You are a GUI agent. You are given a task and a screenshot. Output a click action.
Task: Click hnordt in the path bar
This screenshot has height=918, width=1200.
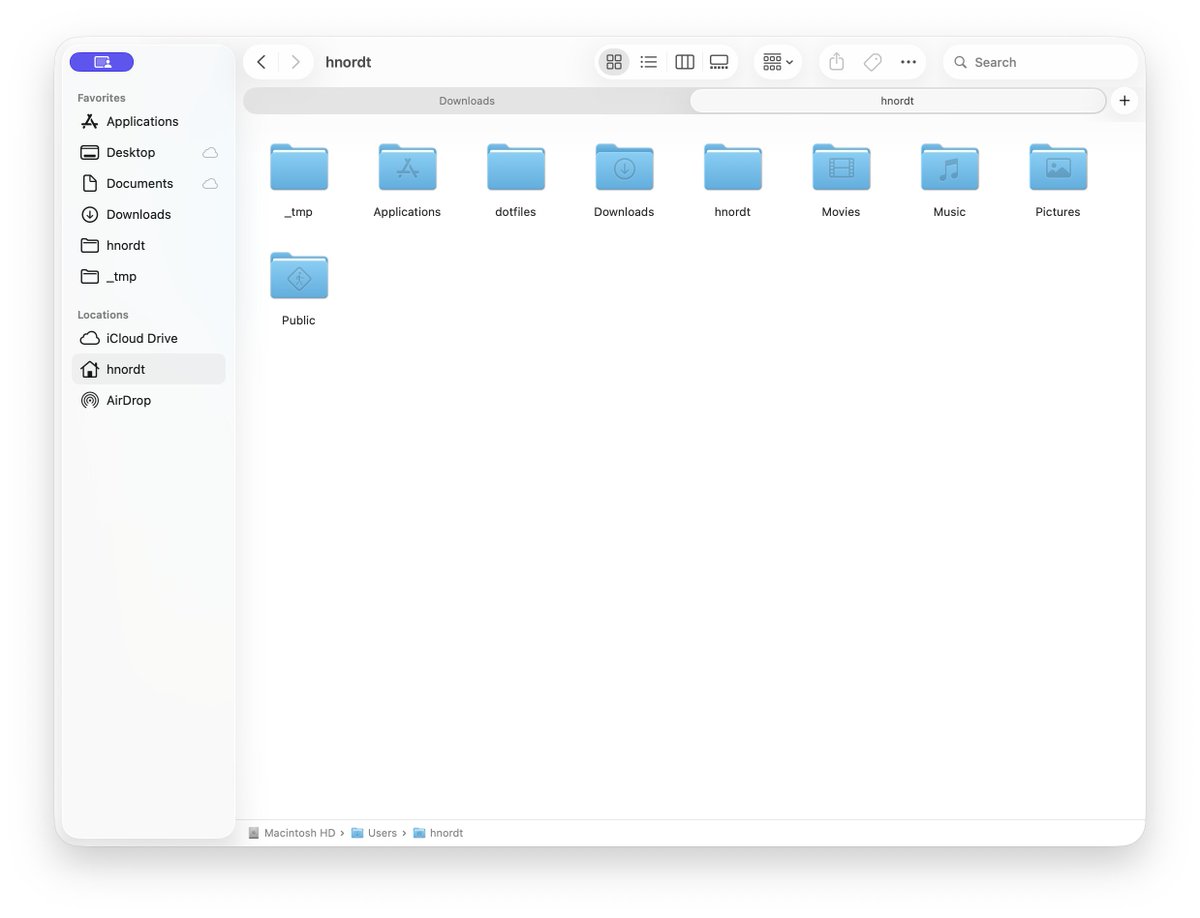(438, 833)
